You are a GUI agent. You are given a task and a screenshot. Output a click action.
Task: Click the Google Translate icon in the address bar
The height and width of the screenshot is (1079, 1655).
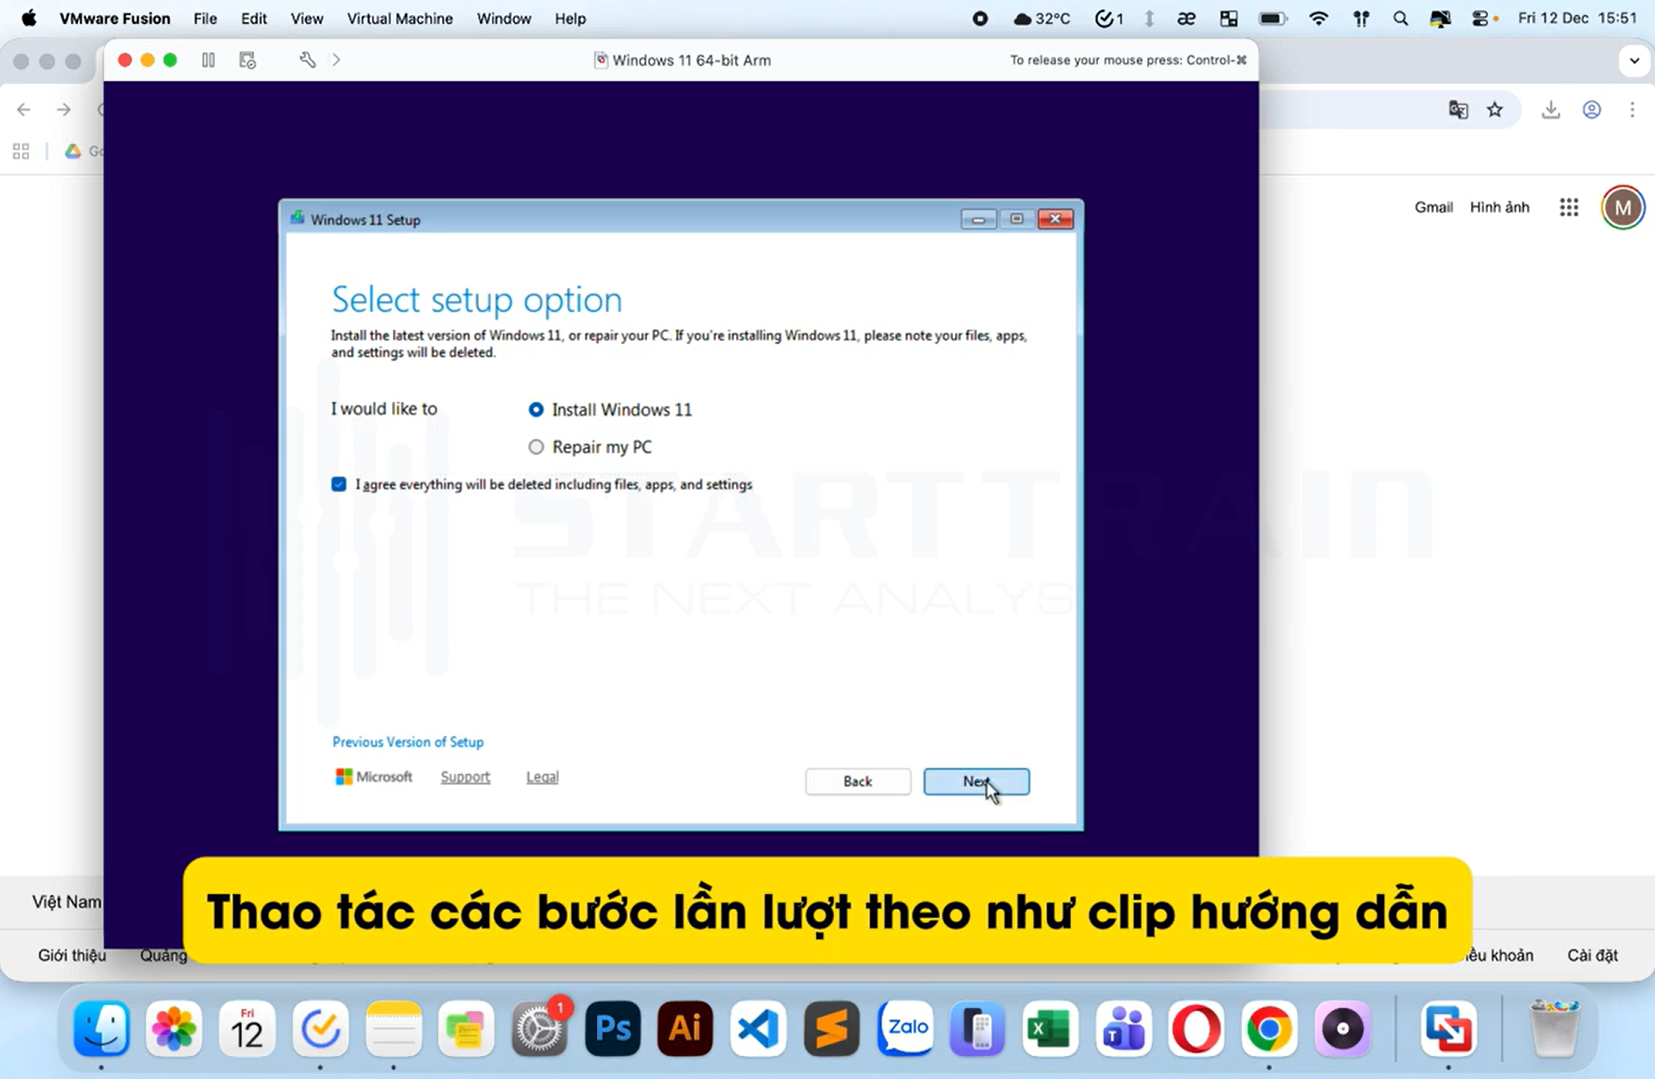(x=1459, y=109)
